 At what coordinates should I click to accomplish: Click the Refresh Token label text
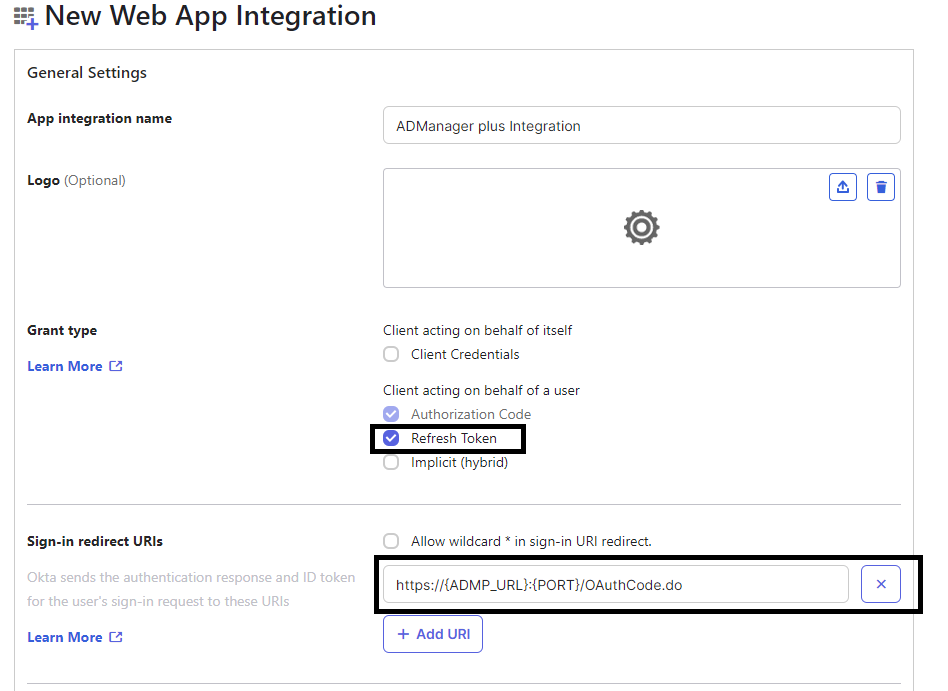[x=453, y=438]
